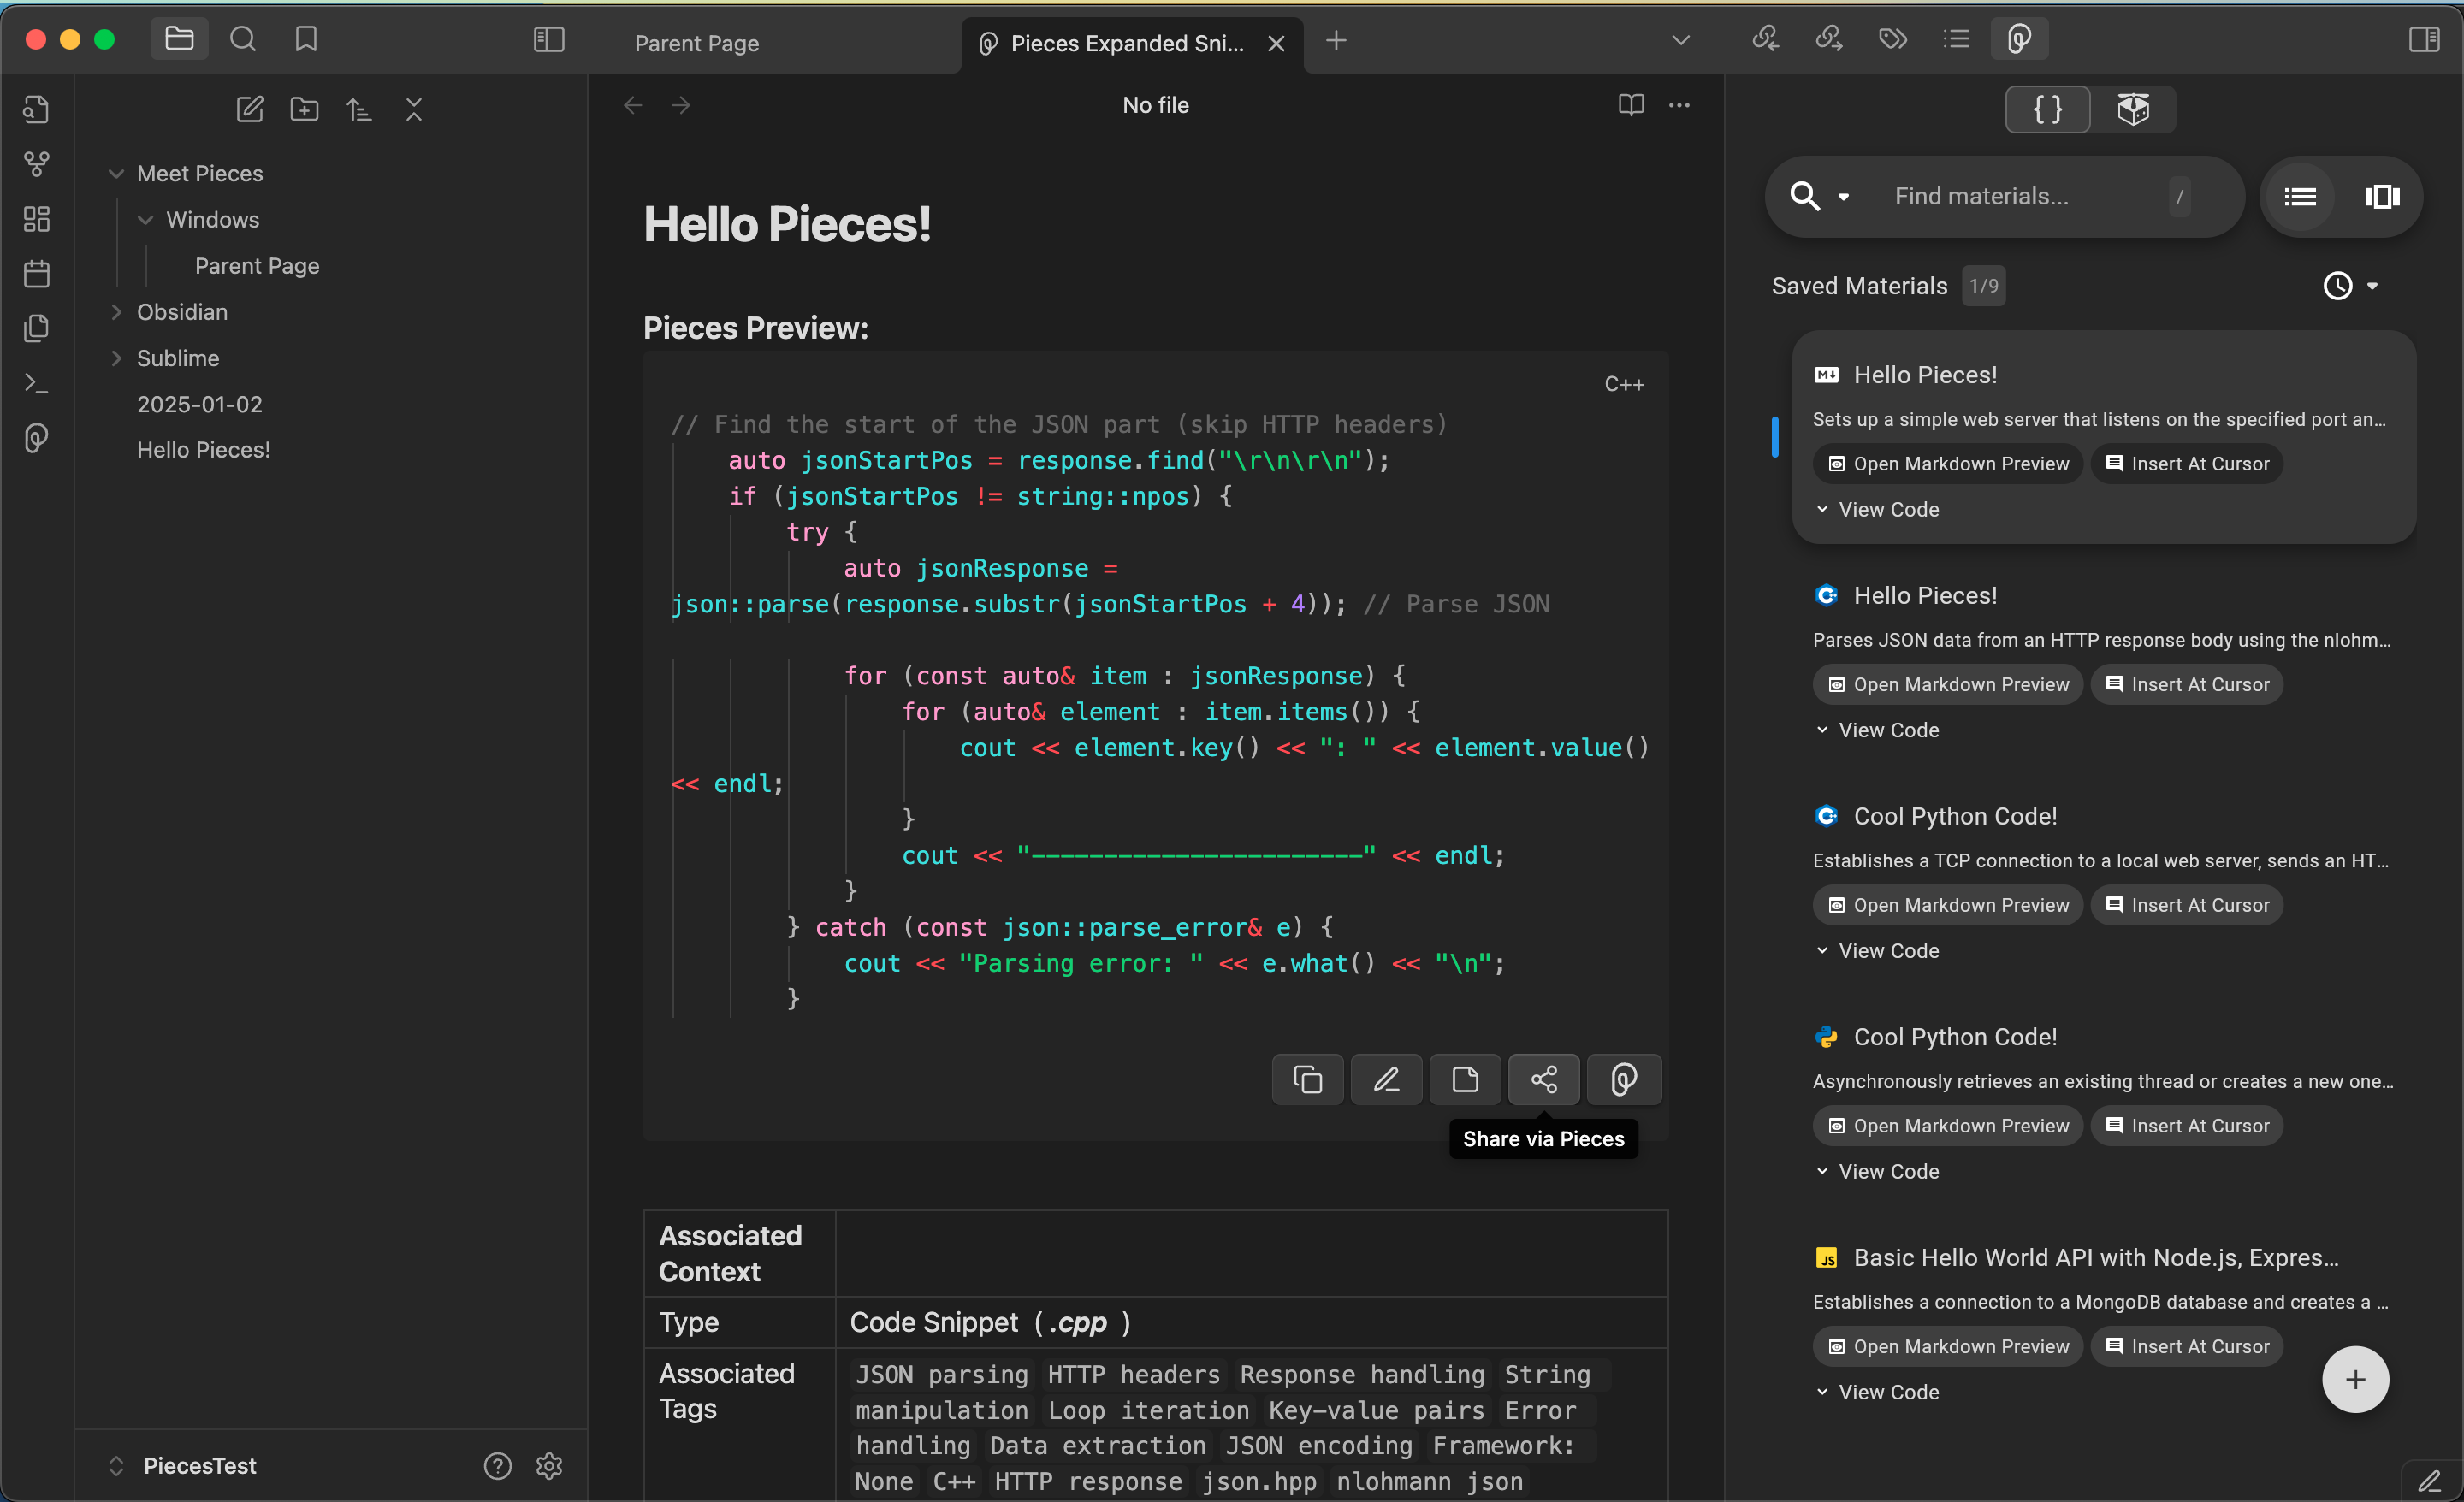Screen dimensions: 2464x1502
Task: Toggle the left sidebar panel icon
Action: tap(549, 39)
